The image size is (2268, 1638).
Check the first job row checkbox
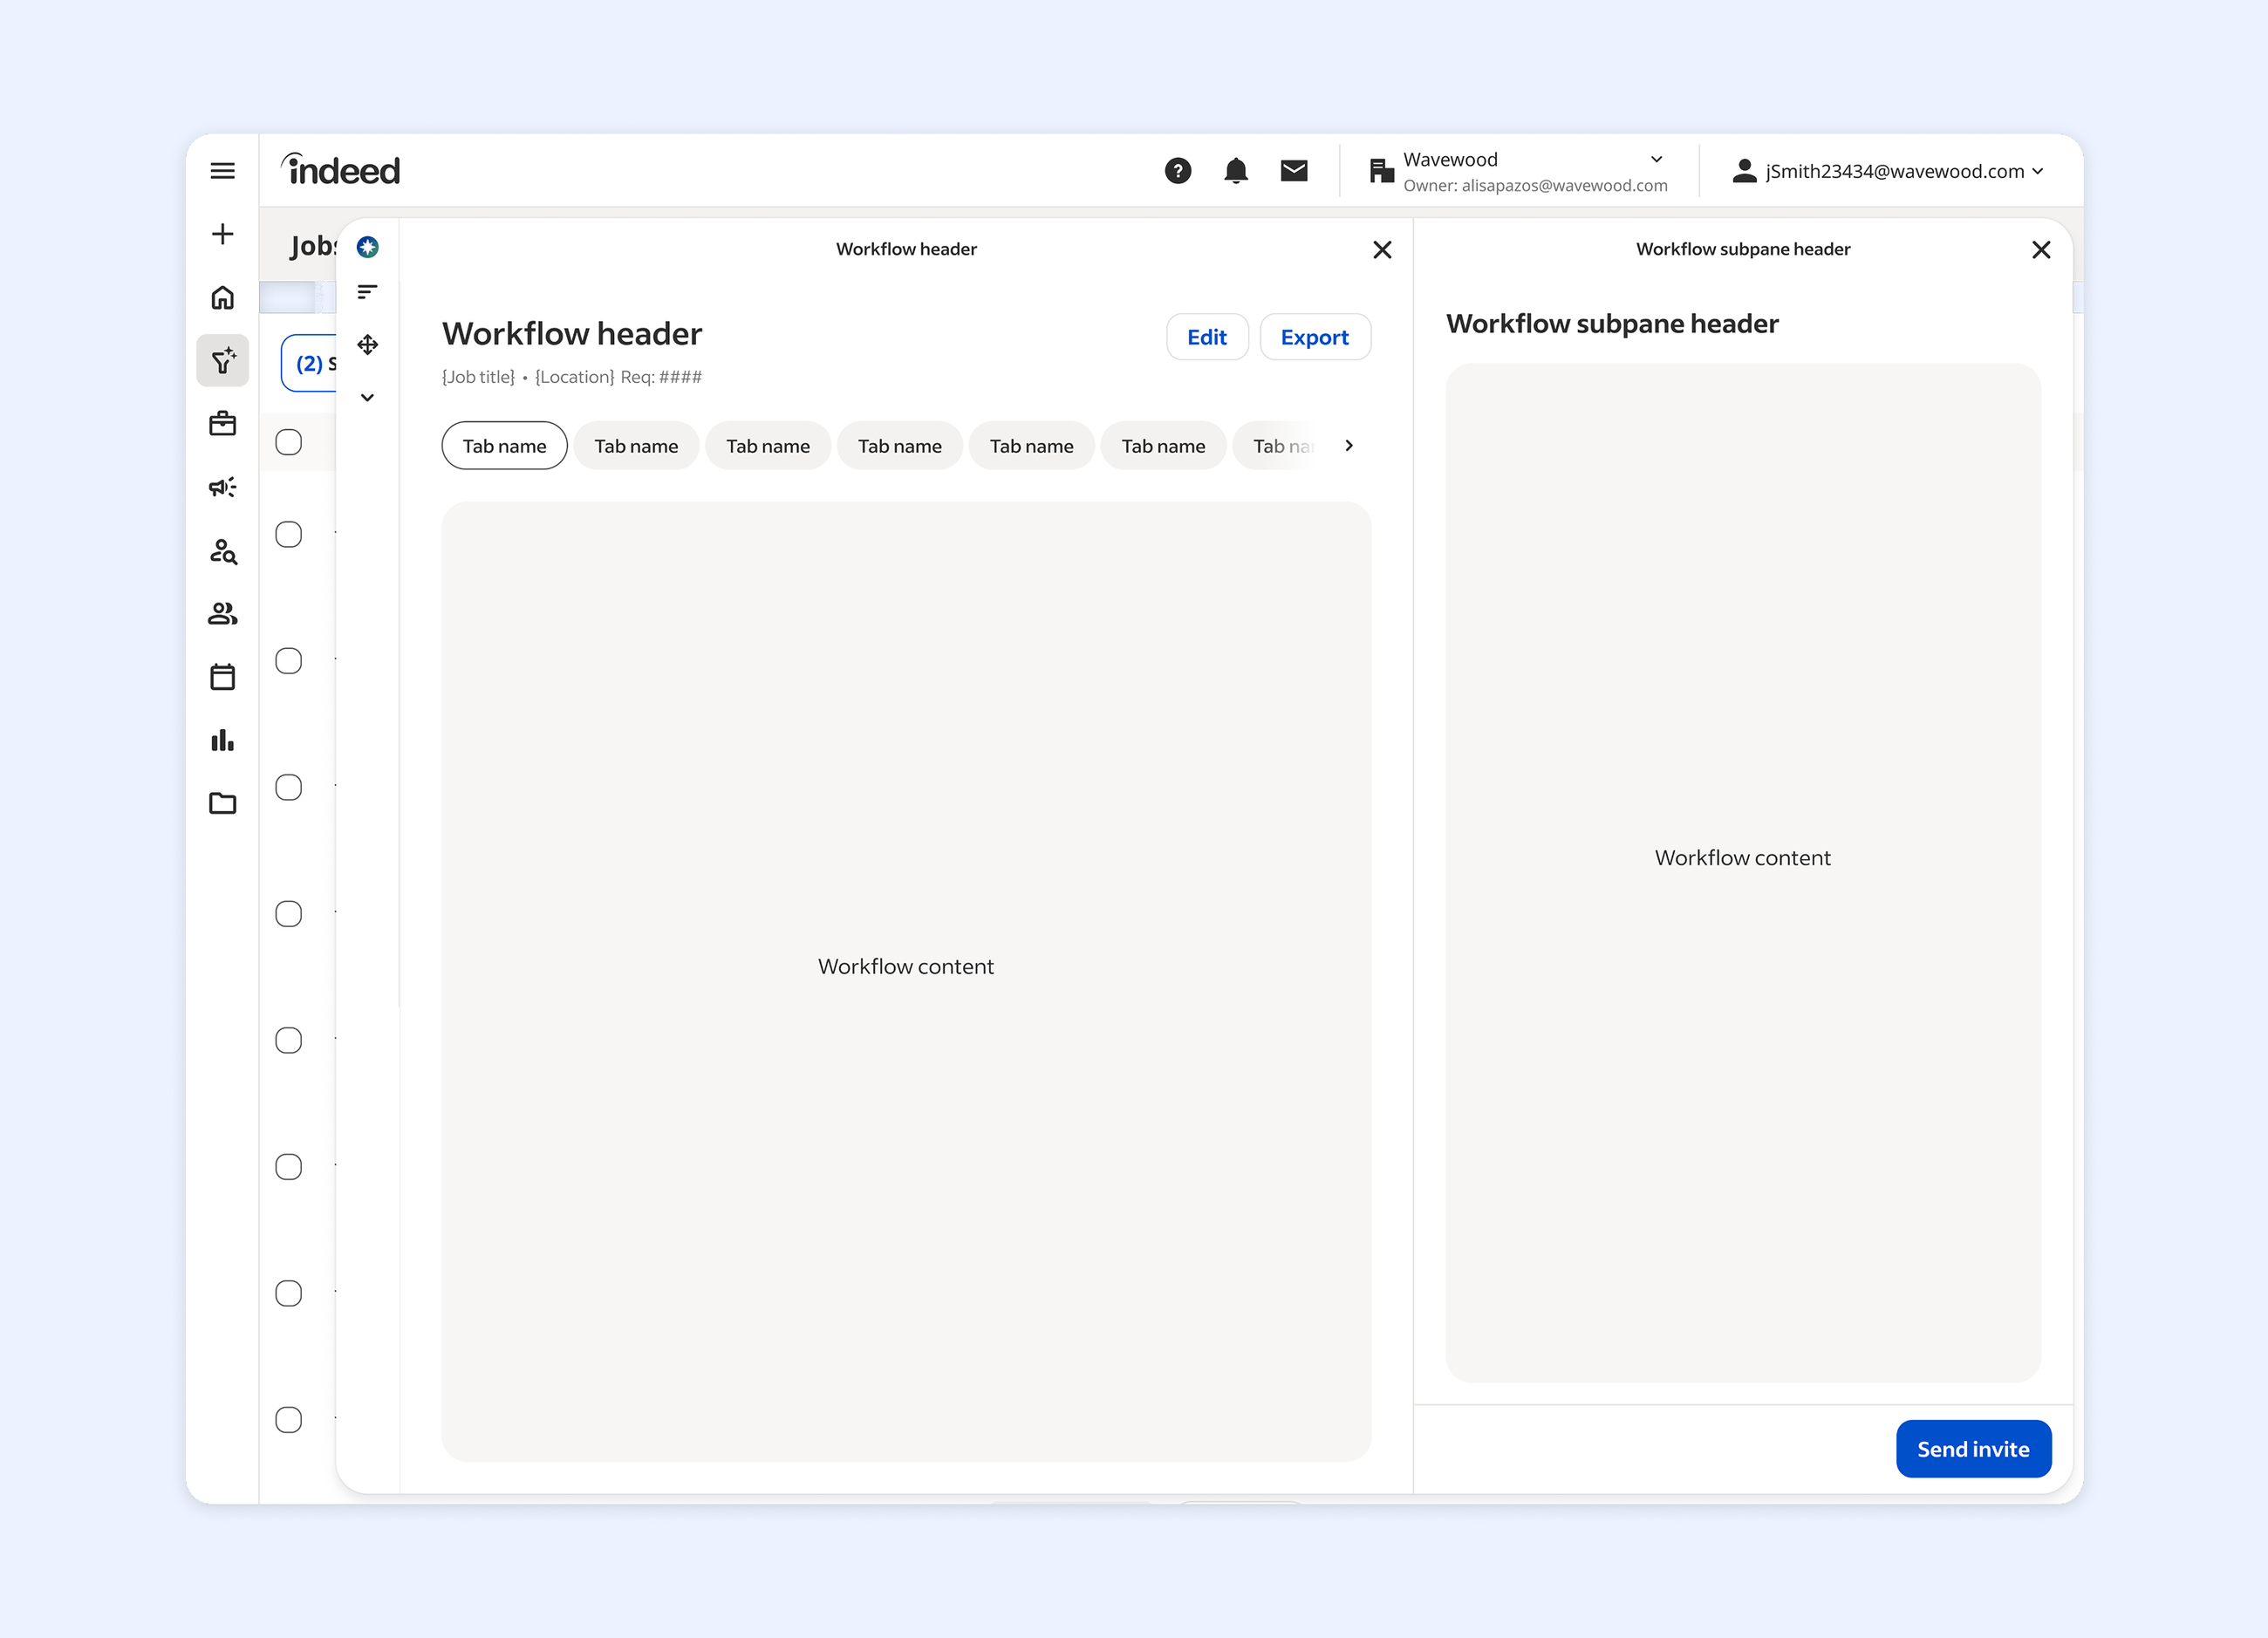pos(289,441)
